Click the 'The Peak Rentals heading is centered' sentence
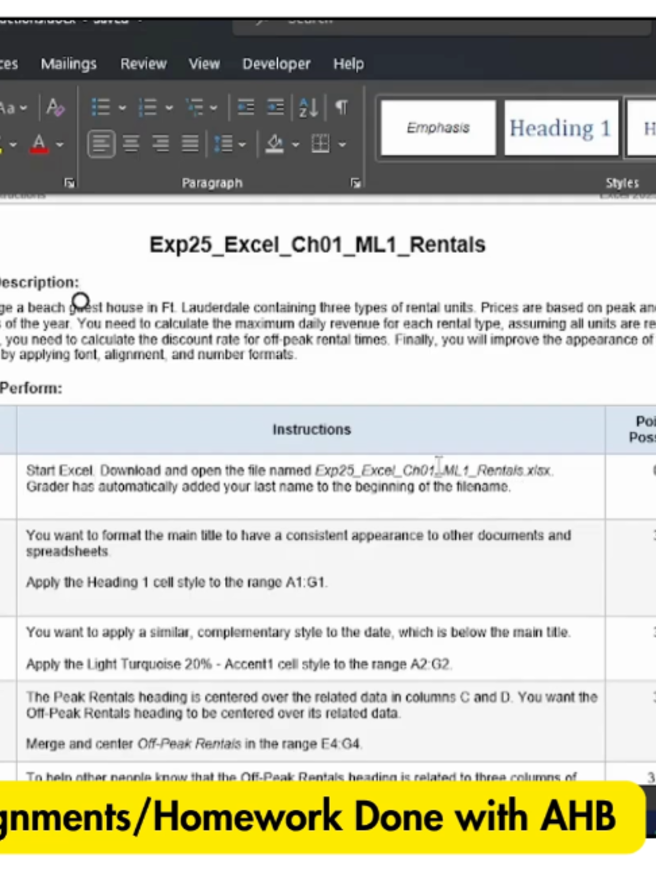 pos(312,705)
